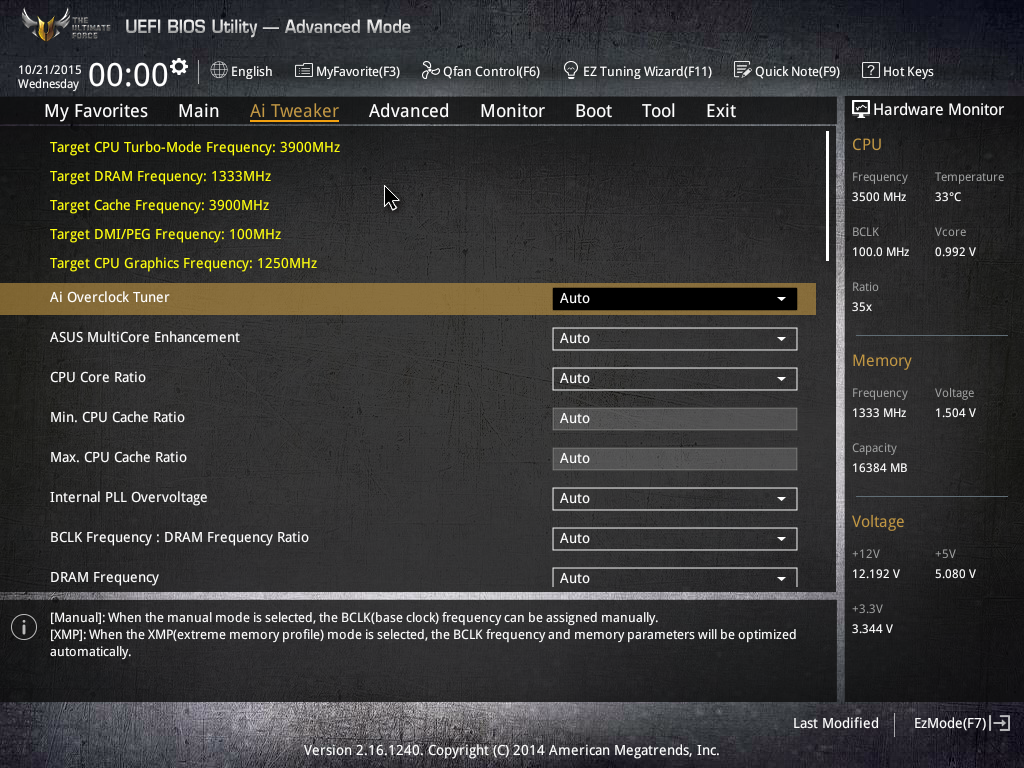Click the TUF logo emblem
The image size is (1024, 768).
pos(46,25)
